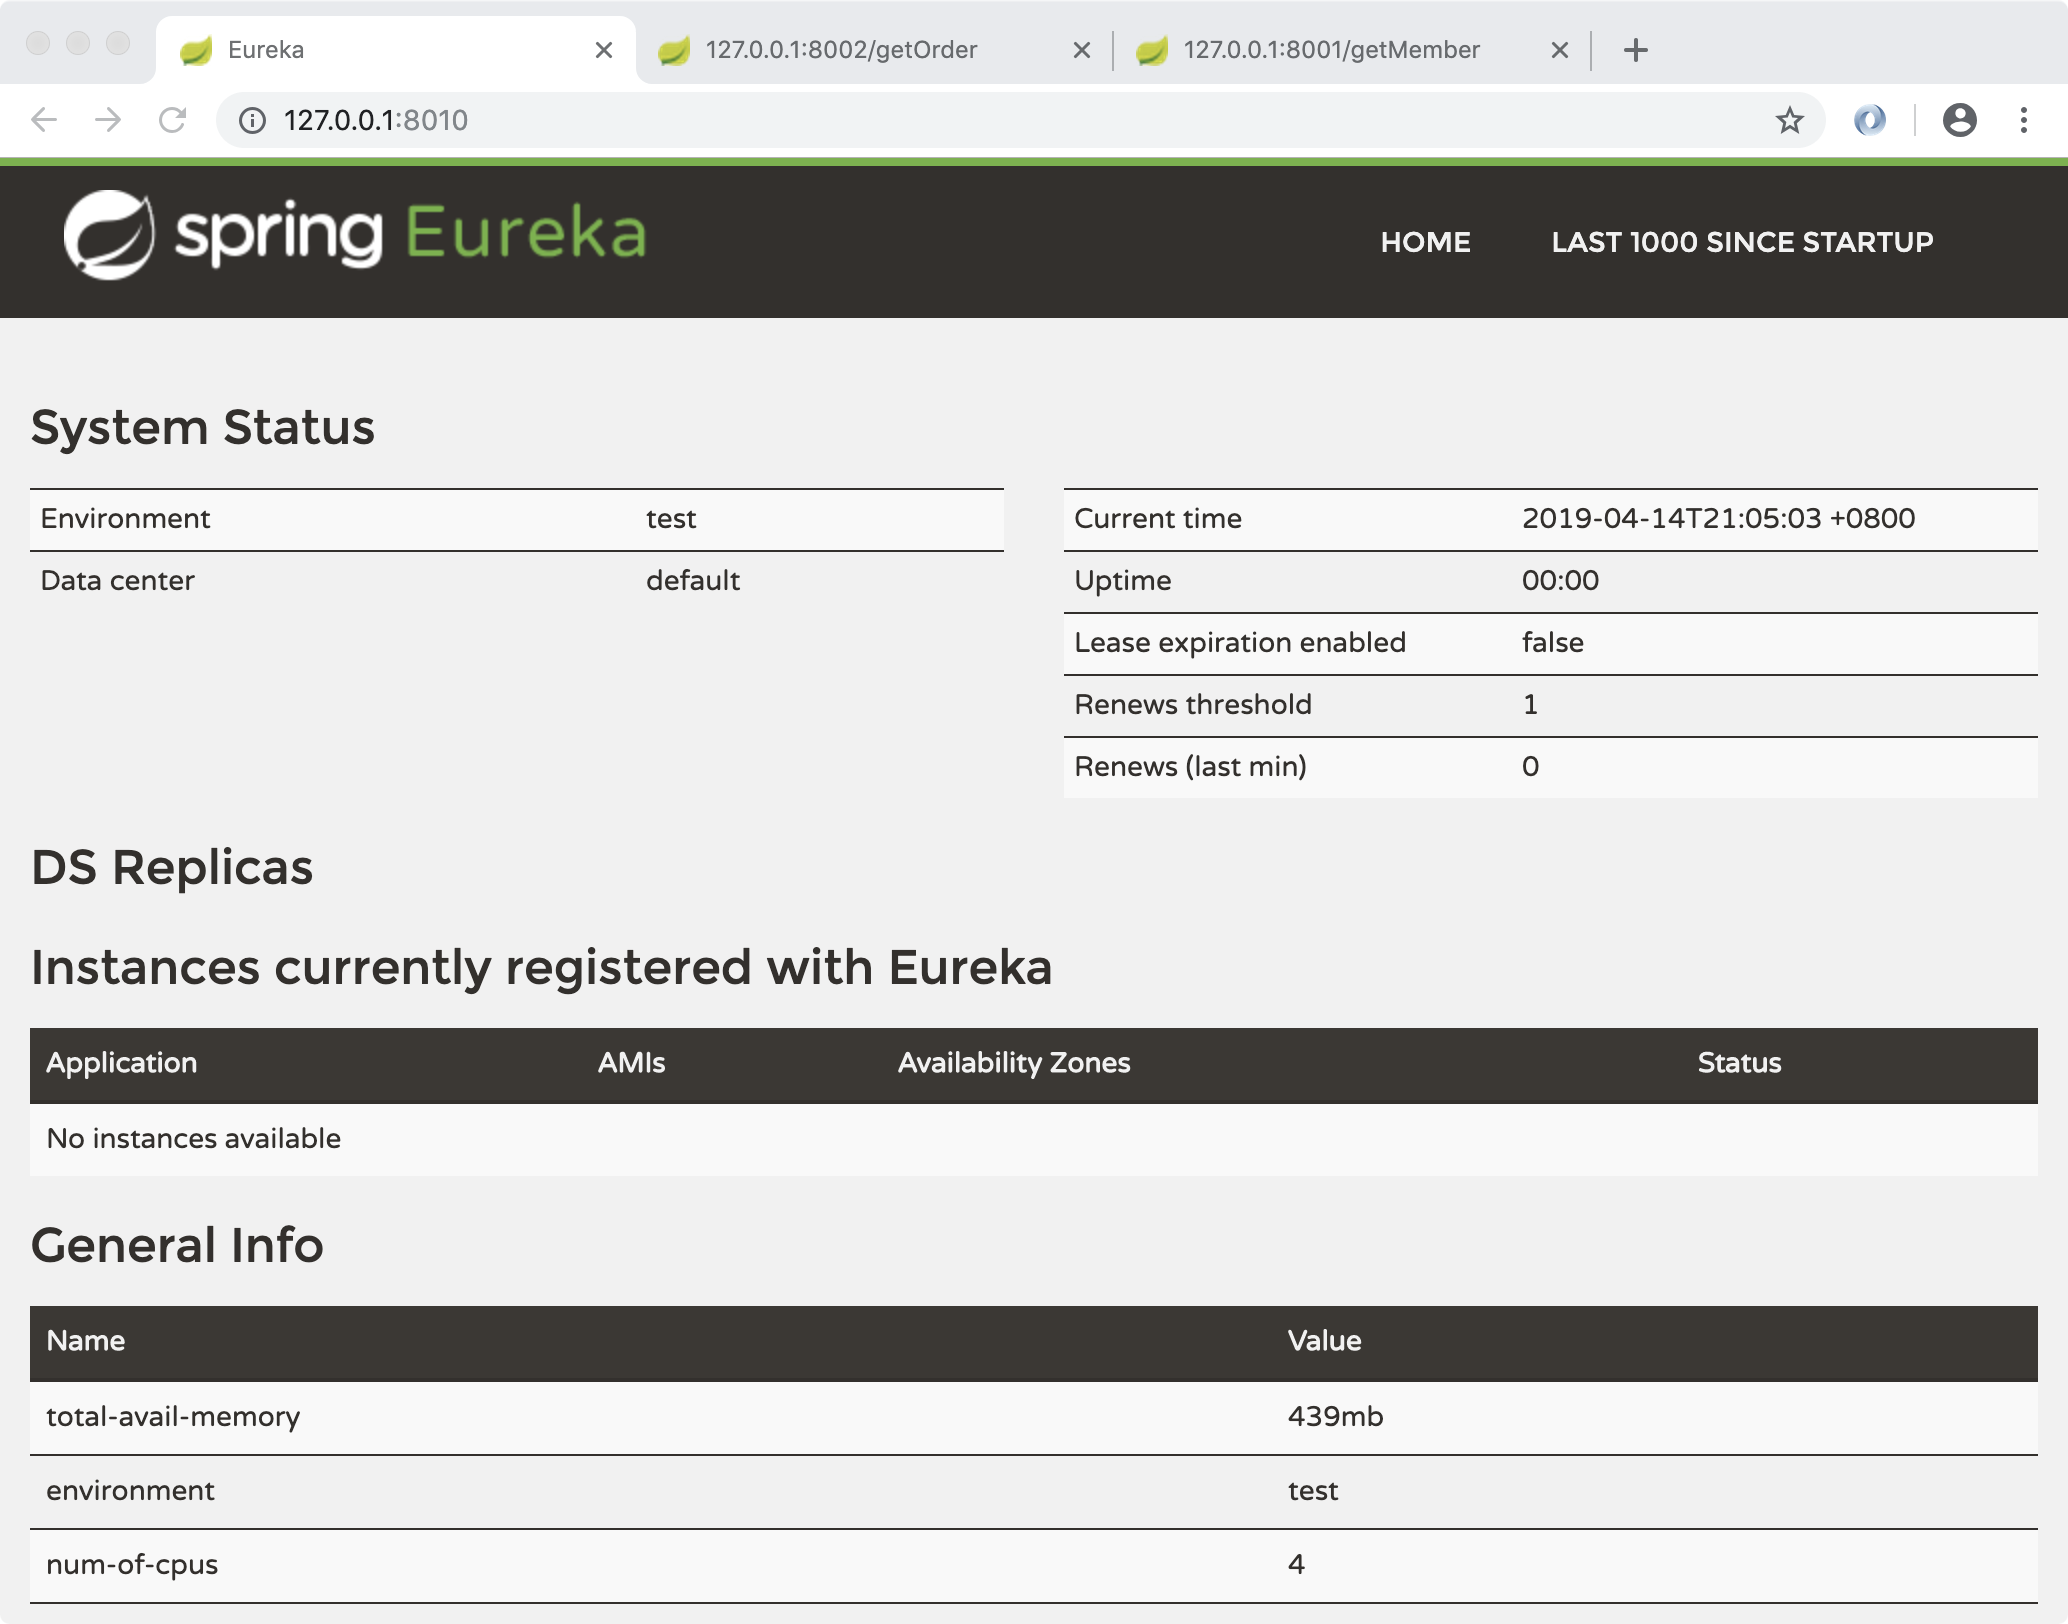Bookmark this page with the star icon
Screen dimensions: 2068x1624
(1789, 120)
